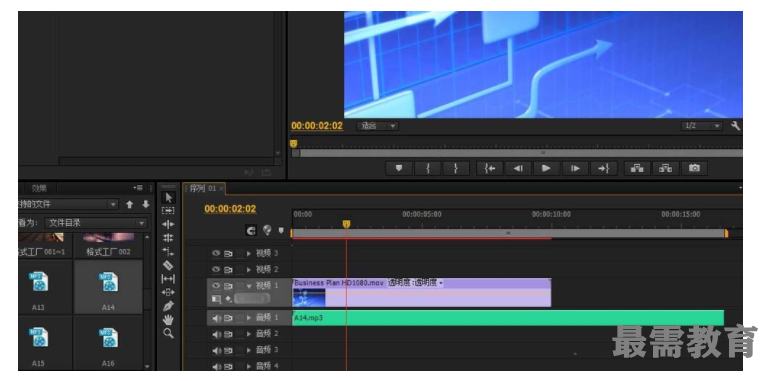The height and width of the screenshot is (381, 764).
Task: Open the 效果 panel tab
Action: coord(39,188)
